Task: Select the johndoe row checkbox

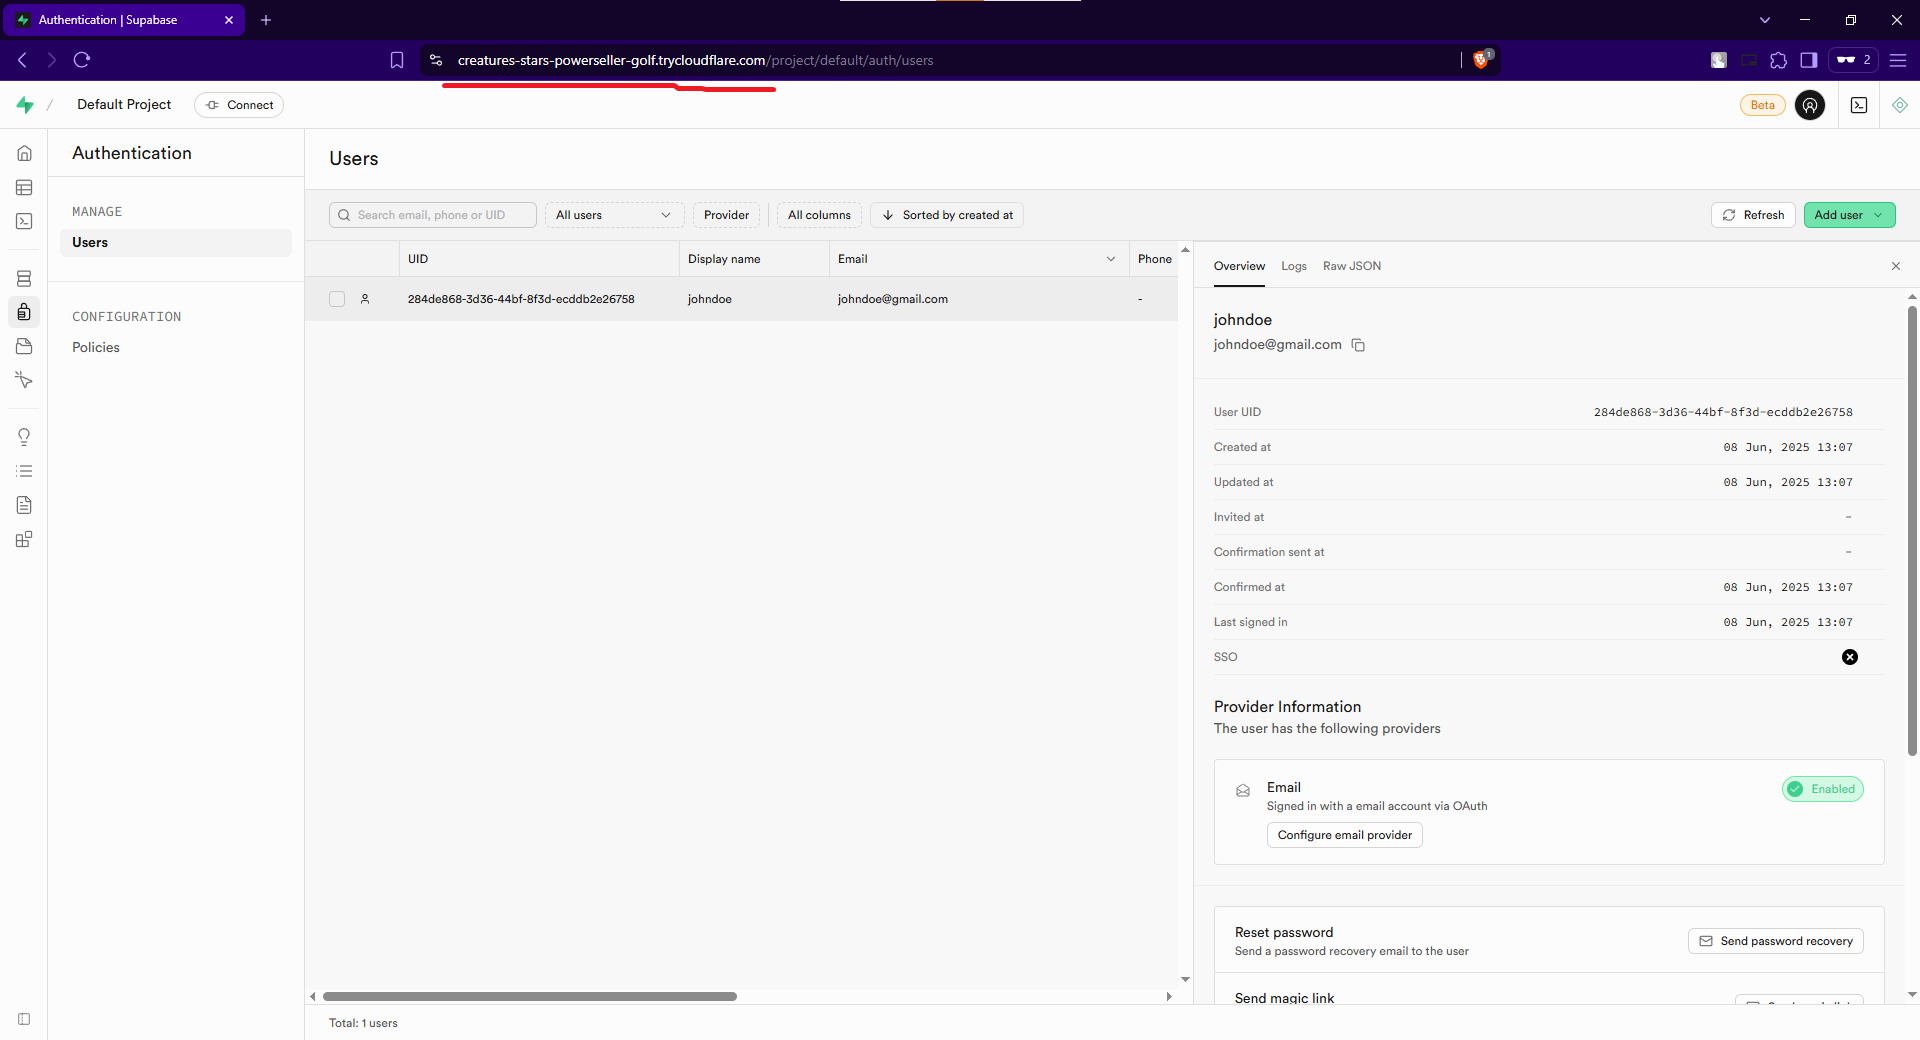Action: click(337, 299)
